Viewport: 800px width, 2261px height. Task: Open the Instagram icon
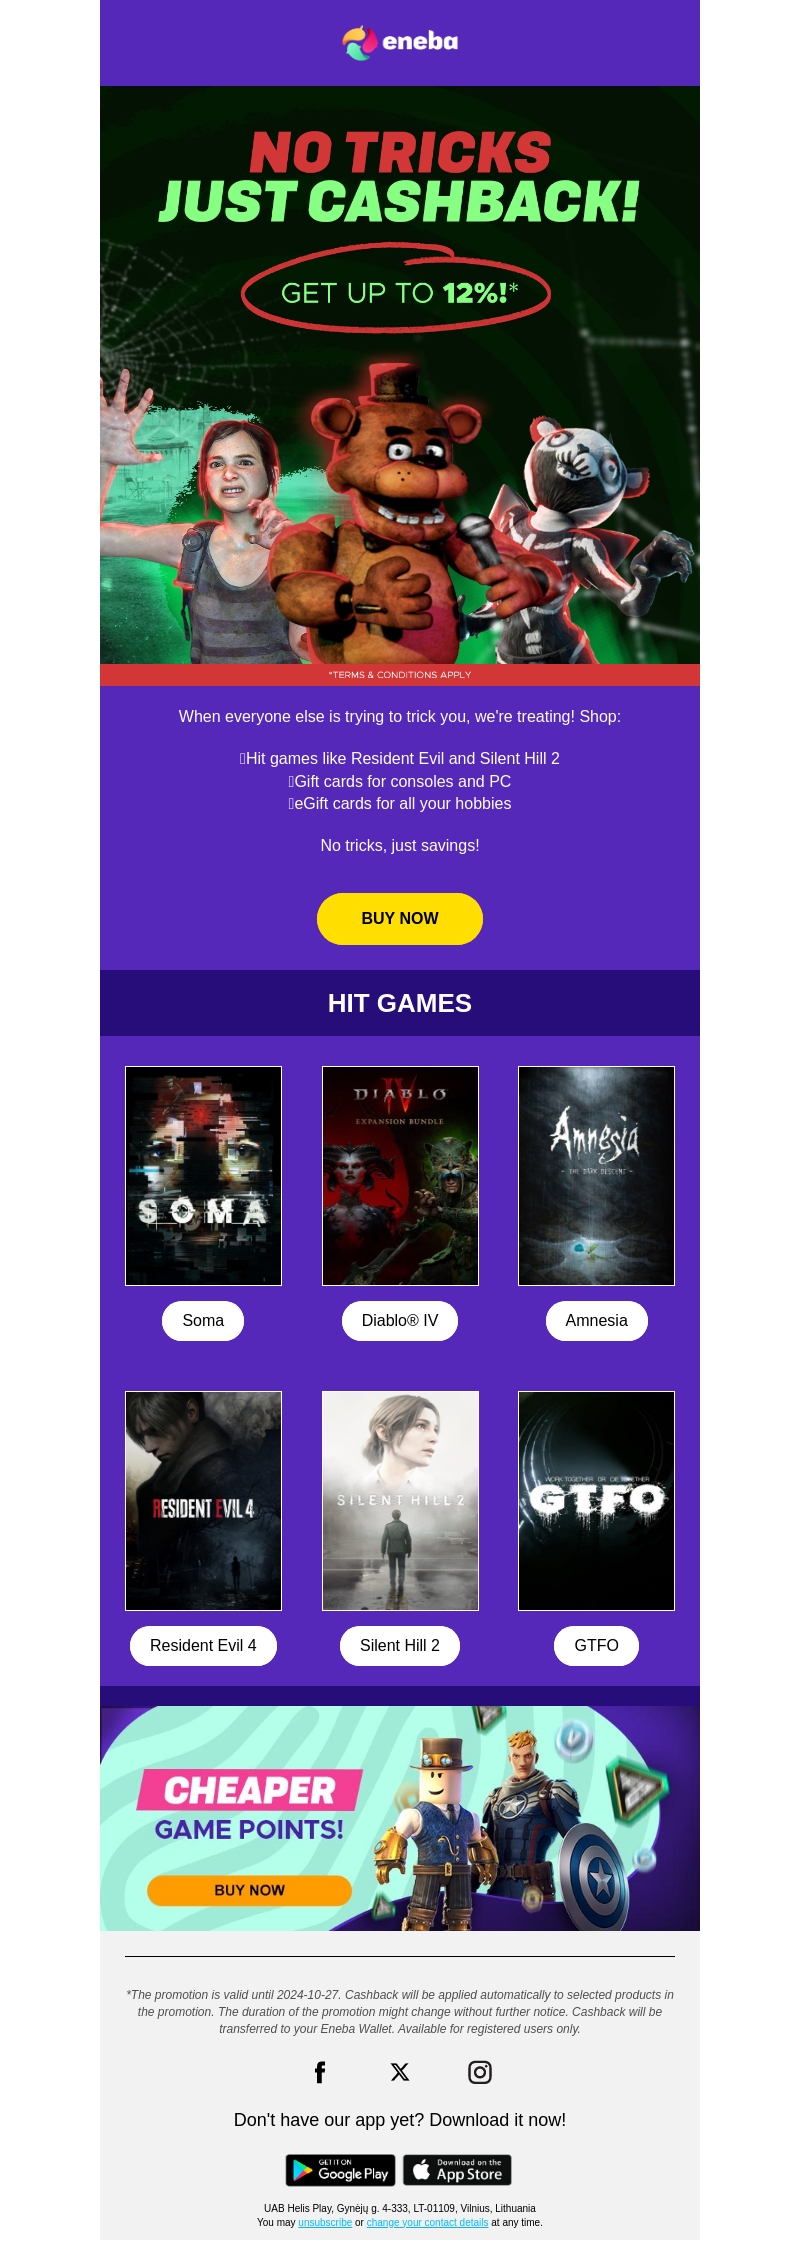tap(480, 2073)
